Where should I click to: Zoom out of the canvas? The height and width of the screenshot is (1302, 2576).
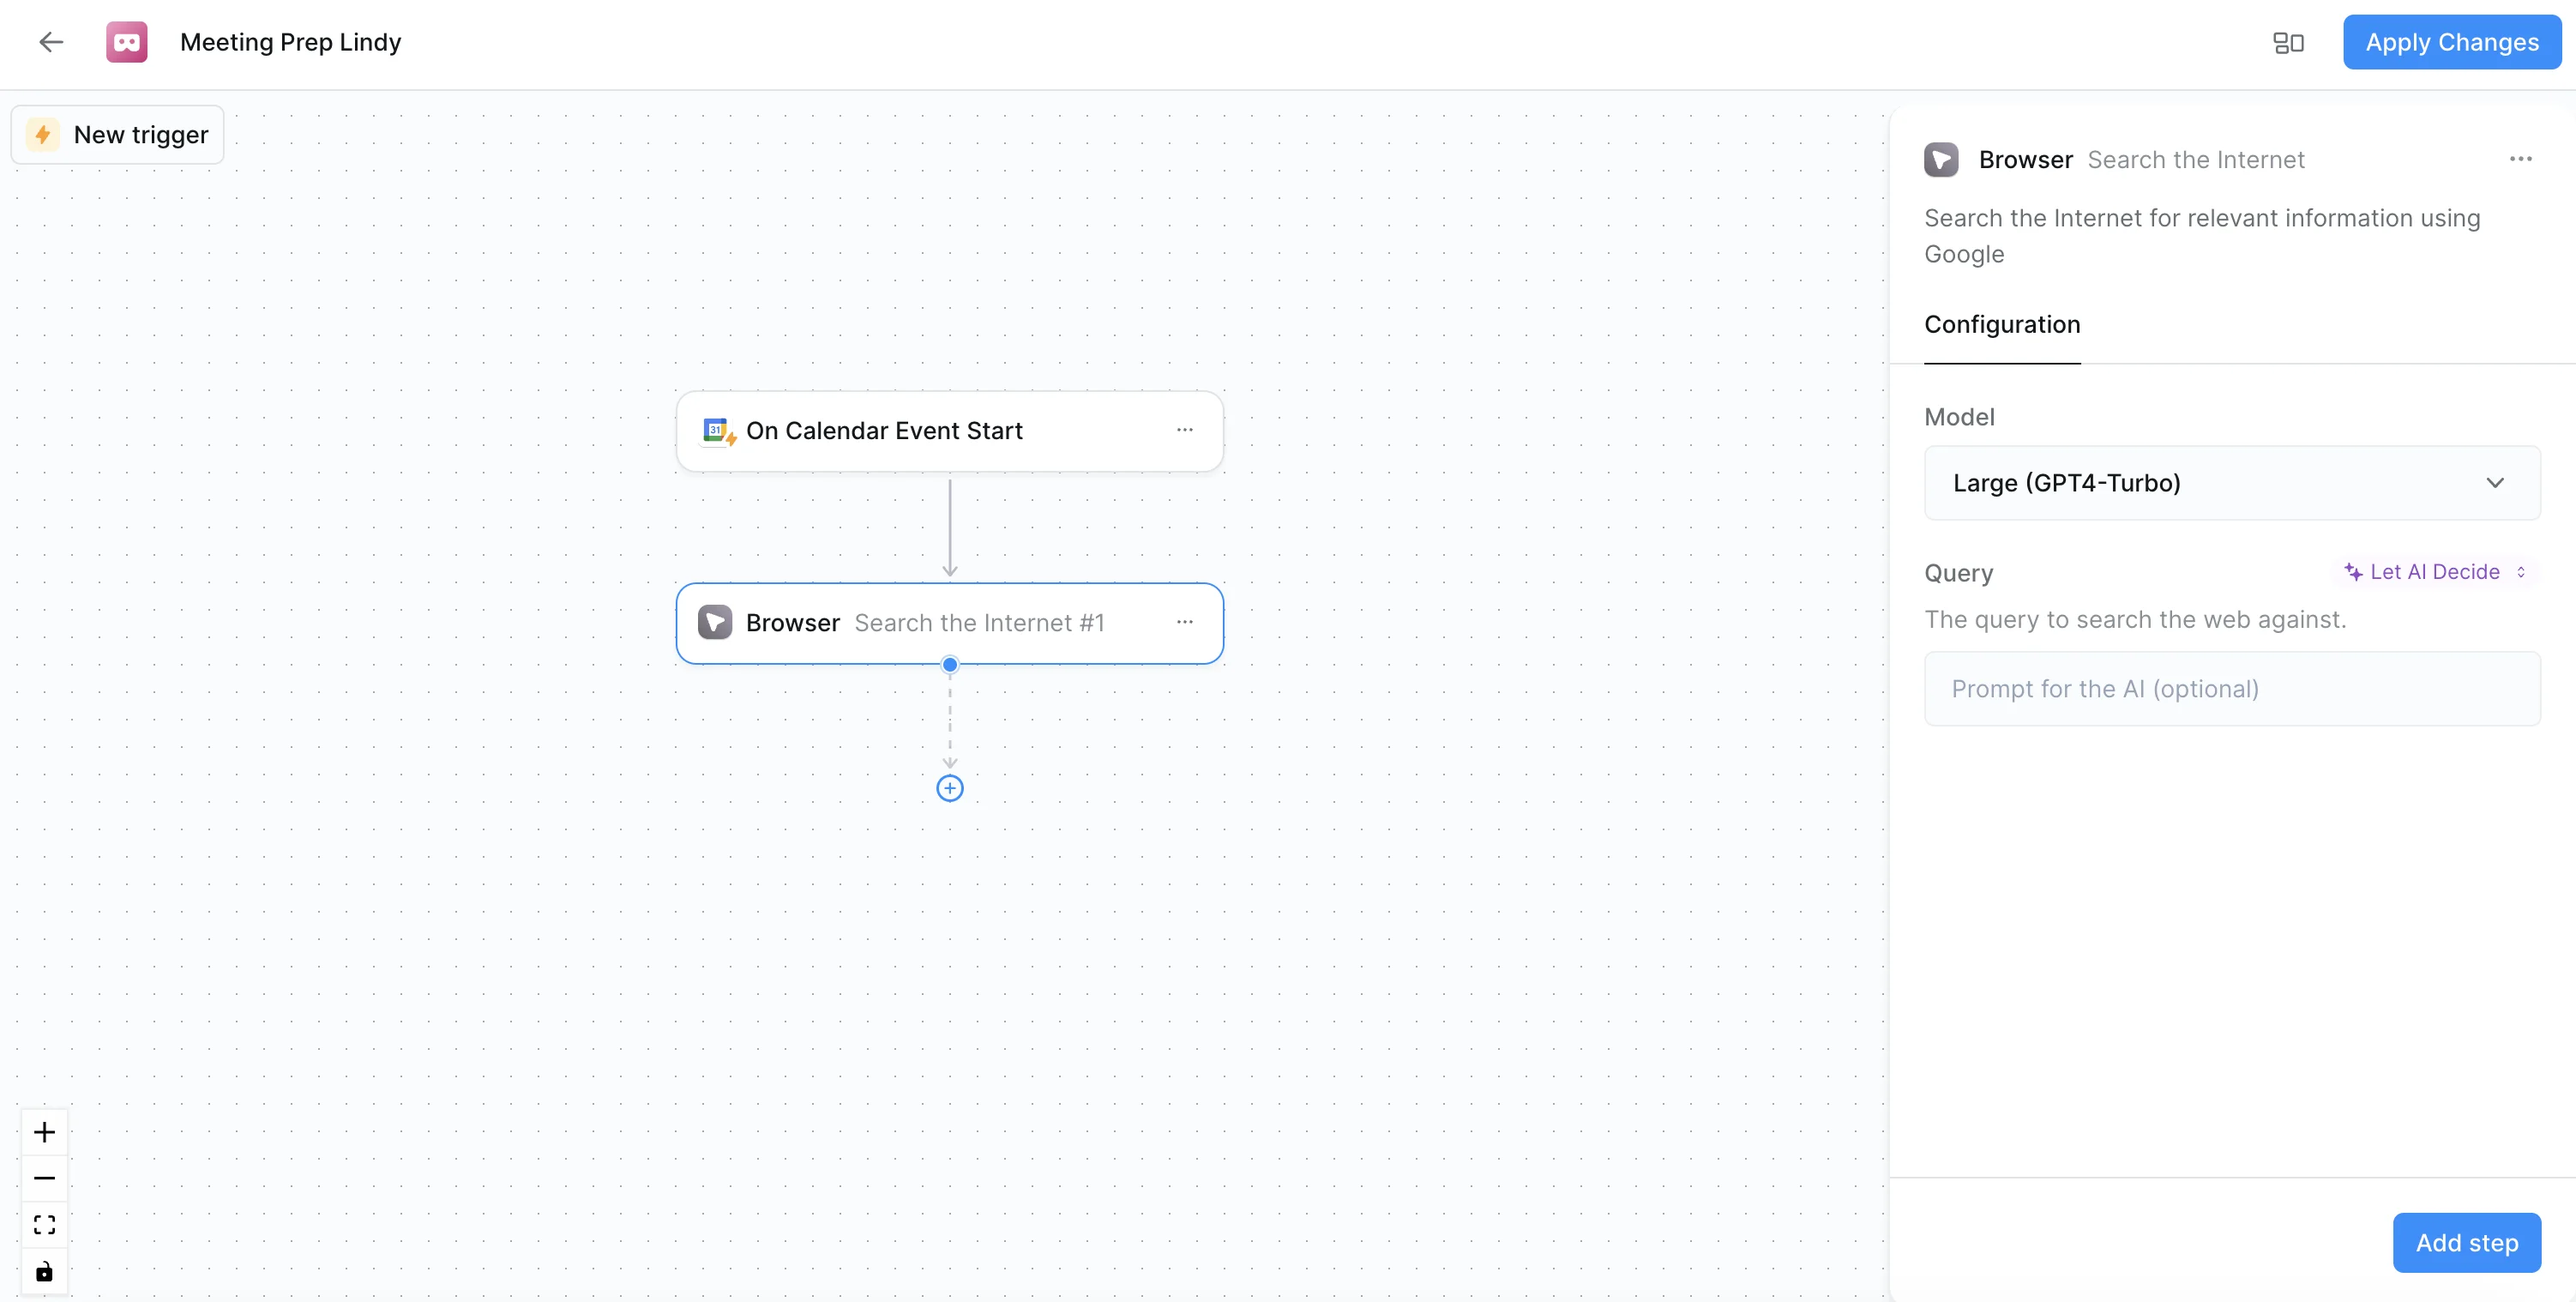(x=44, y=1178)
